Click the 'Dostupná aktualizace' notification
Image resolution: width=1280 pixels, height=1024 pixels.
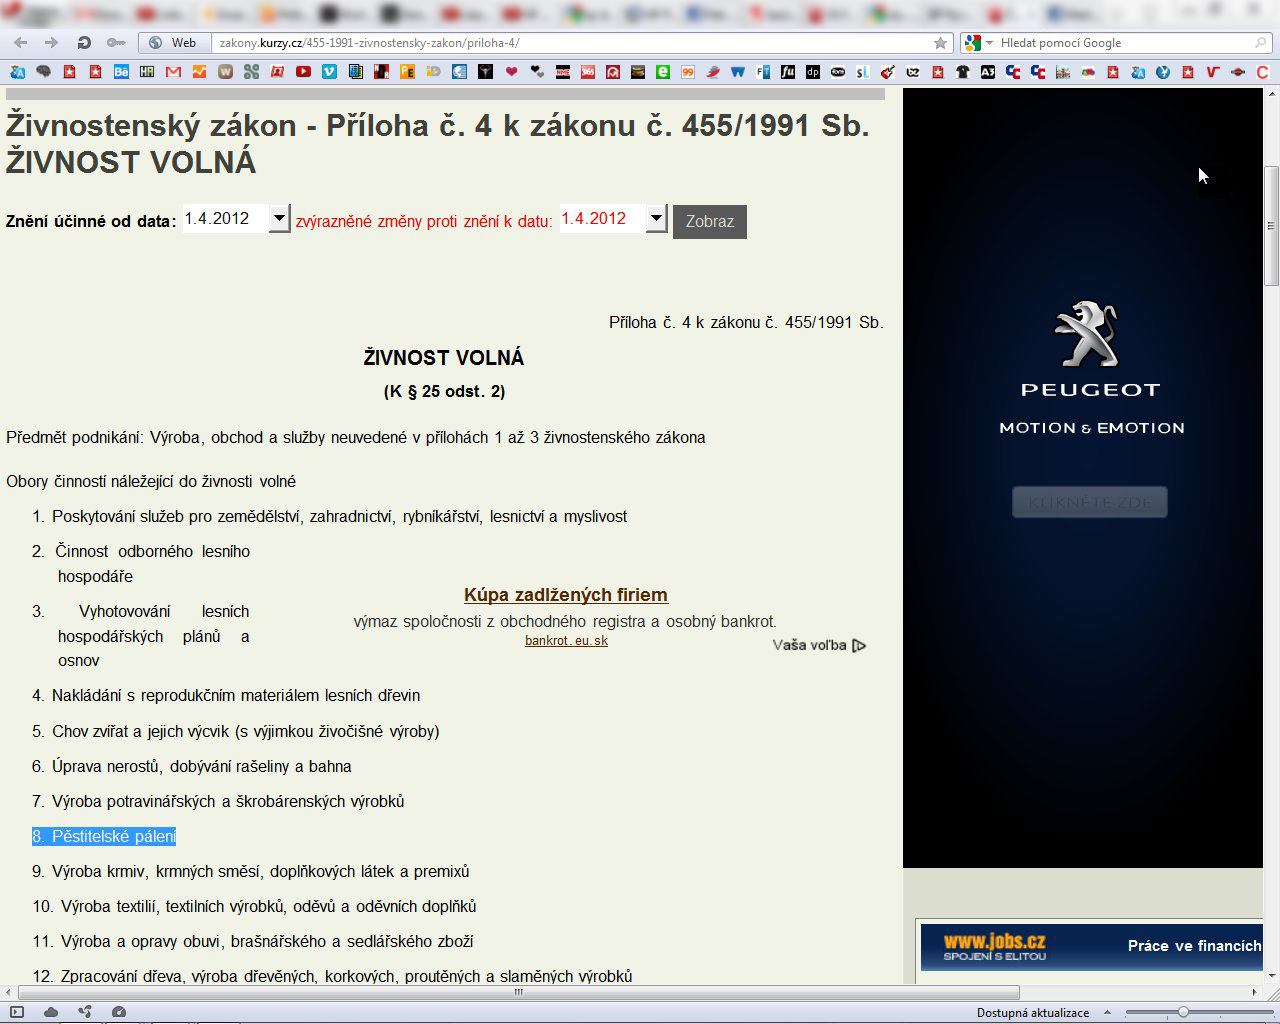pos(1033,1013)
